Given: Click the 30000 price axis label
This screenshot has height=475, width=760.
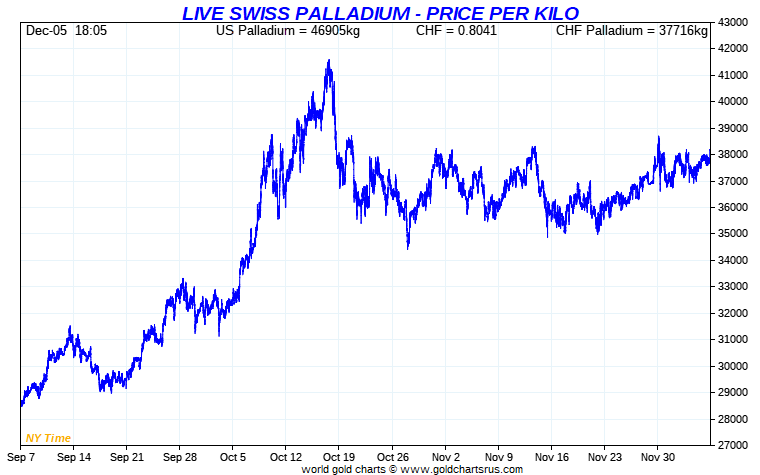Looking at the screenshot, I should tap(732, 366).
